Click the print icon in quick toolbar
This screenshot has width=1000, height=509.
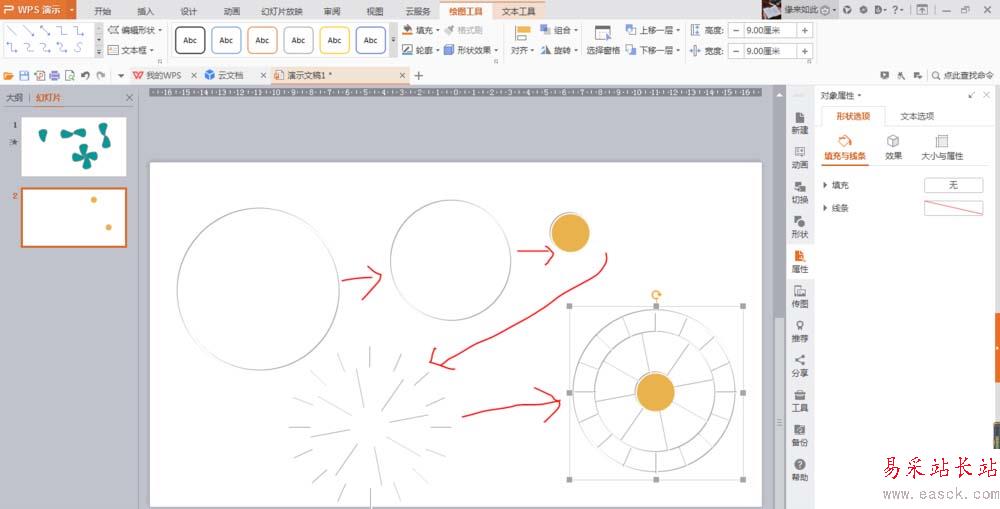[x=55, y=75]
